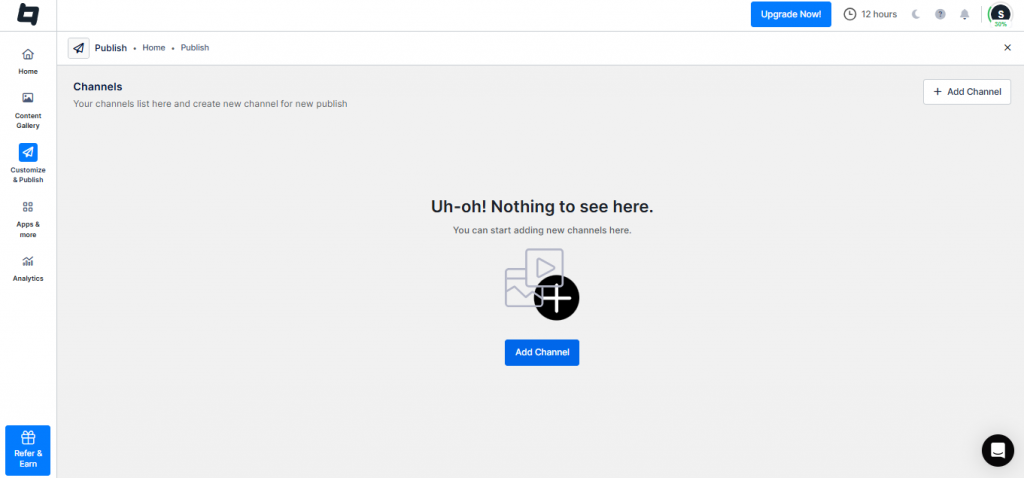Image resolution: width=1024 pixels, height=478 pixels.
Task: Click the blue Add Channel button in center
Action: click(x=541, y=352)
